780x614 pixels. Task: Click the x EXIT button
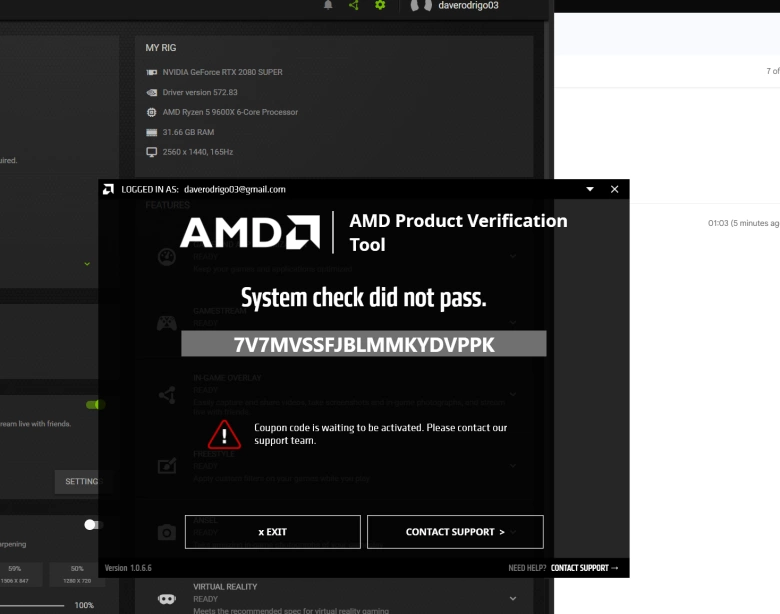273,532
